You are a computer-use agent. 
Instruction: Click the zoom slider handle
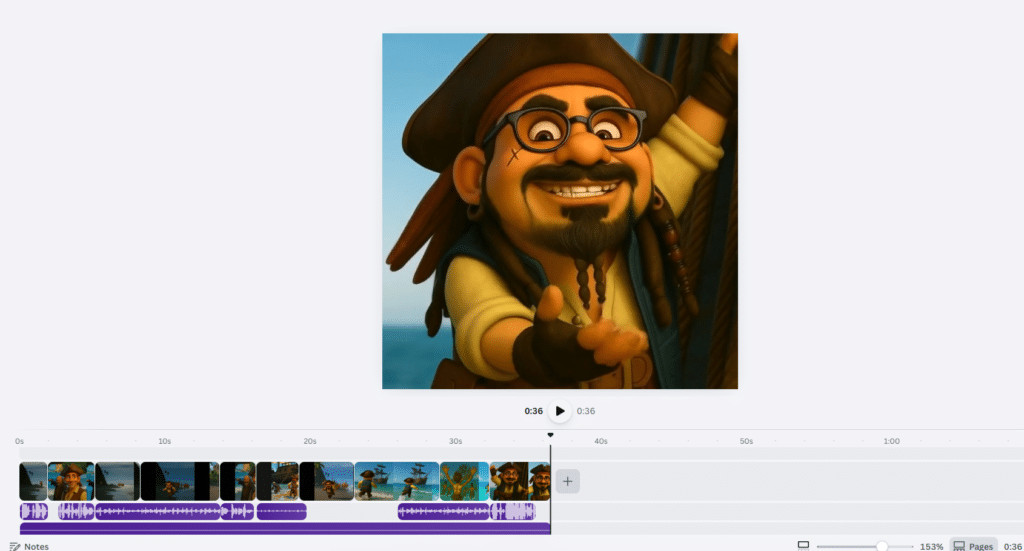[882, 546]
